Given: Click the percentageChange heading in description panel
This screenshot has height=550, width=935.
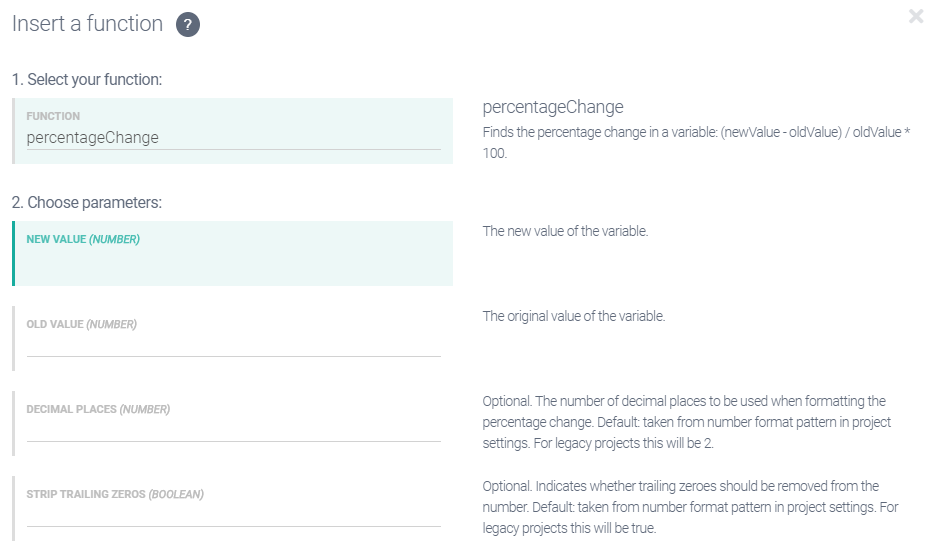Looking at the screenshot, I should point(553,107).
